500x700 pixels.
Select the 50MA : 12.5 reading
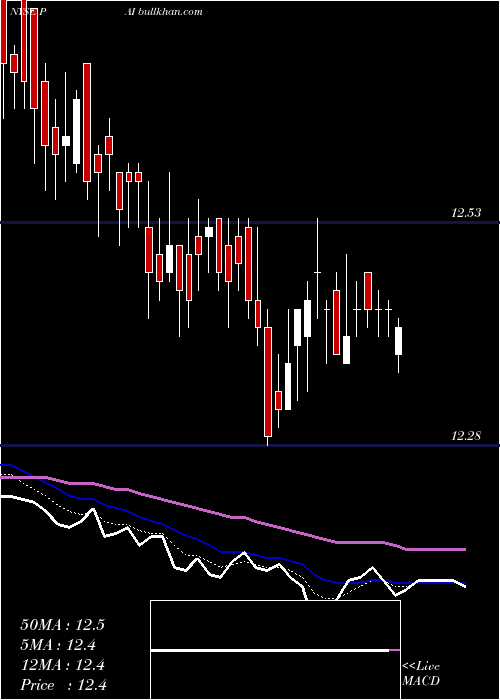(62, 625)
